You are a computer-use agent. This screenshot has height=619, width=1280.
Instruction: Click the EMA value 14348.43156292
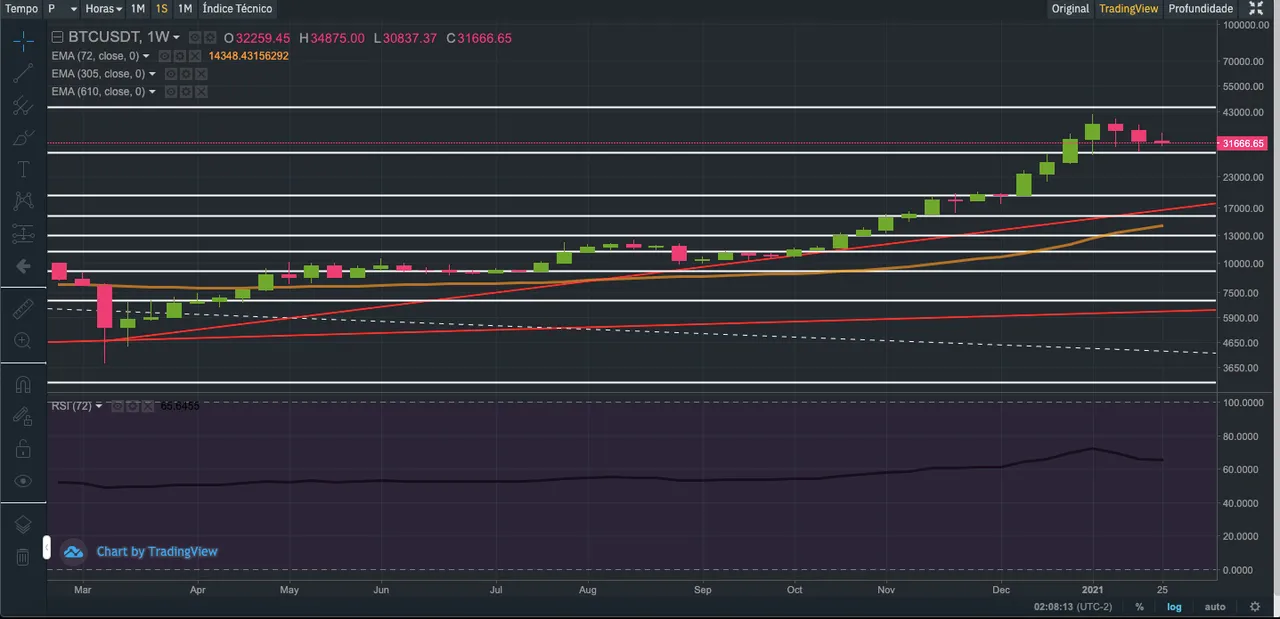pyautogui.click(x=249, y=56)
